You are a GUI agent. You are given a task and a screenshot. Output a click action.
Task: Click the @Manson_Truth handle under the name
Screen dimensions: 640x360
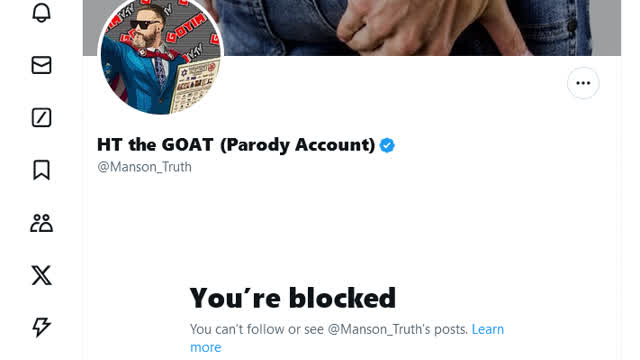[144, 167]
